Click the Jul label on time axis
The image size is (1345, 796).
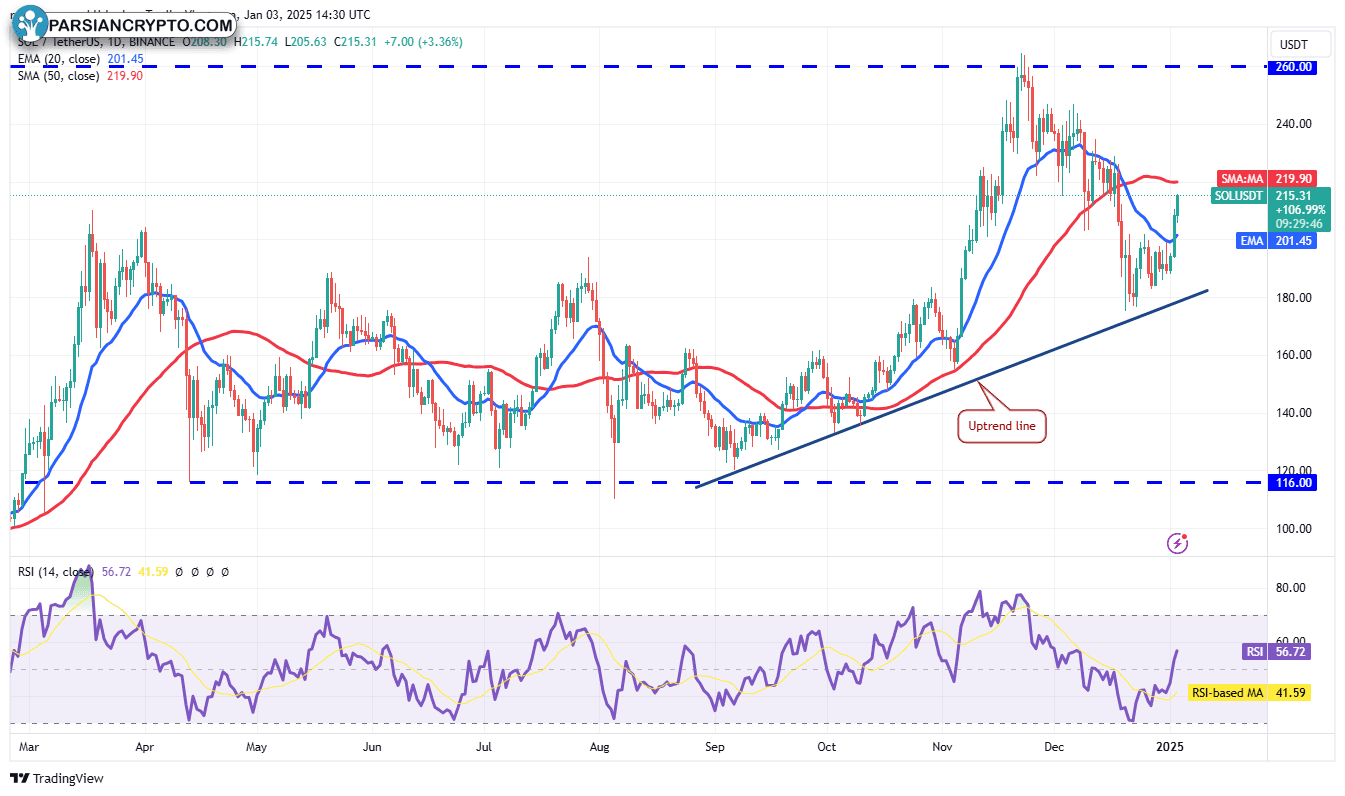(x=485, y=746)
